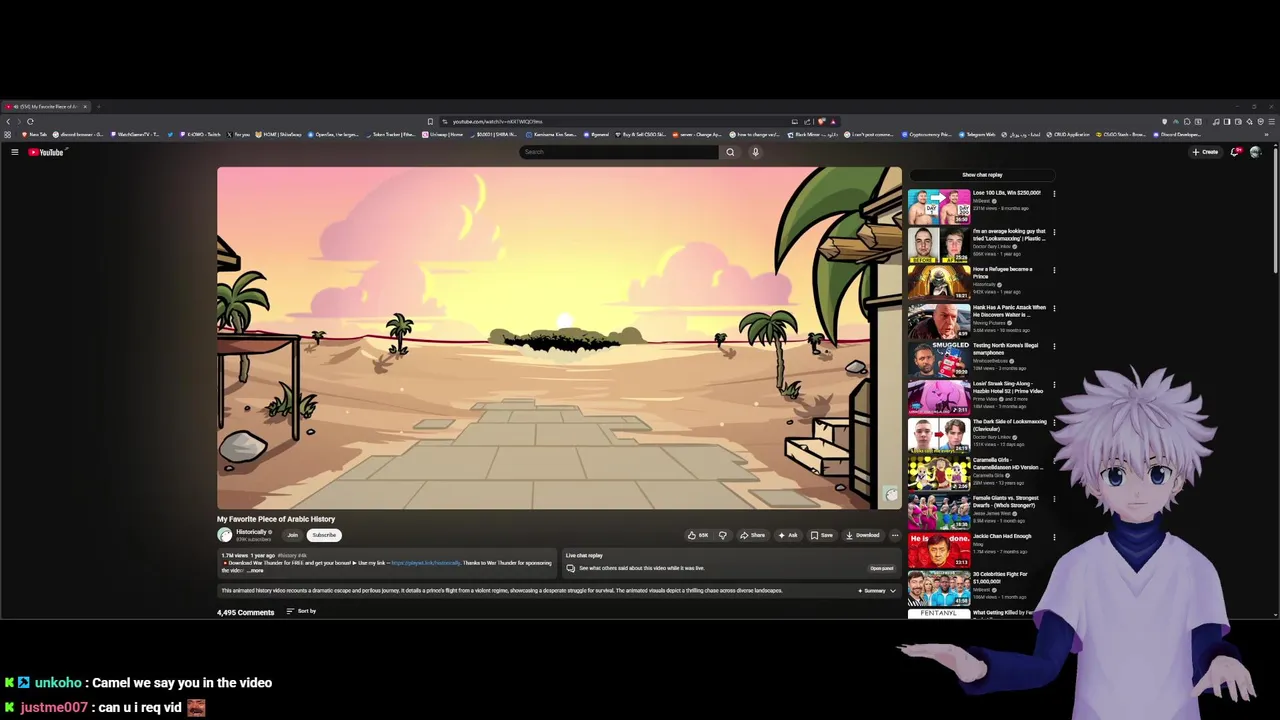Open the YouTube guide hamburger menu
The height and width of the screenshot is (720, 1280).
coord(14,152)
